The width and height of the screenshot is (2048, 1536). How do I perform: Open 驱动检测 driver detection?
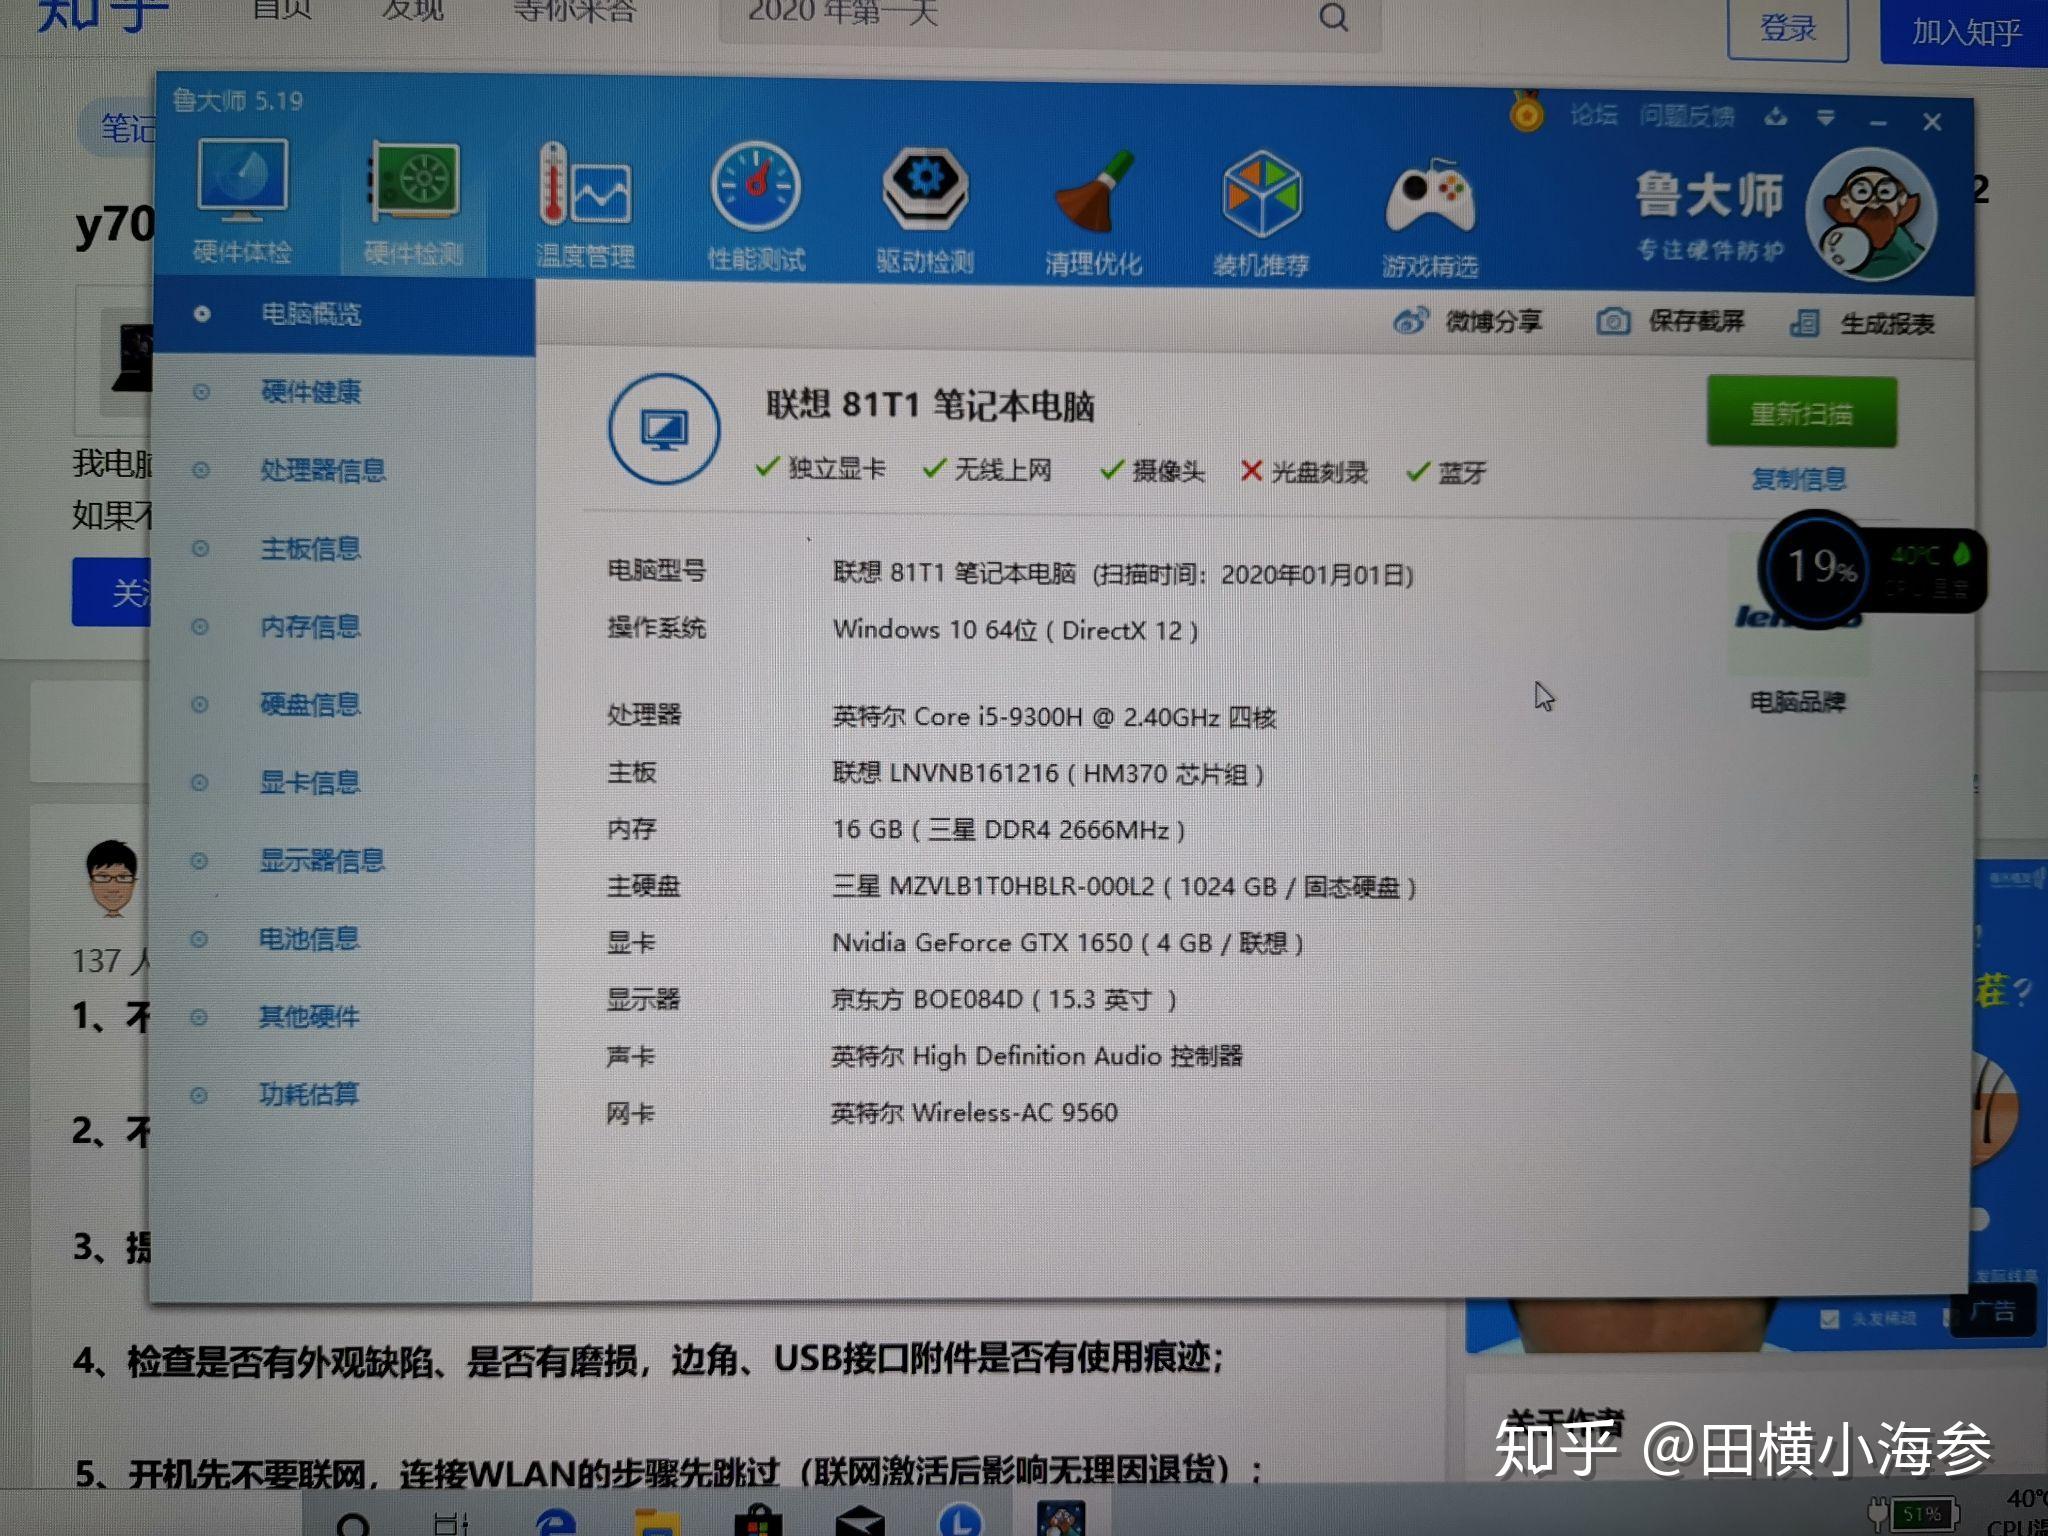[x=925, y=211]
